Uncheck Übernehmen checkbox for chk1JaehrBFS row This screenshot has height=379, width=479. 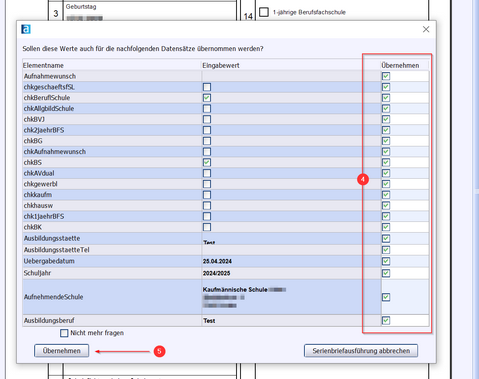coord(386,216)
